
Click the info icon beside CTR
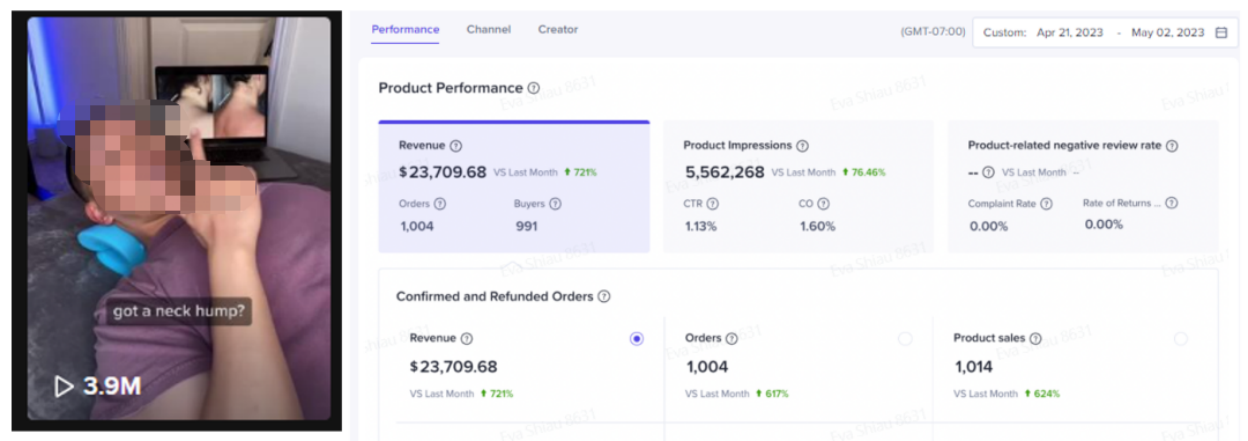click(713, 204)
